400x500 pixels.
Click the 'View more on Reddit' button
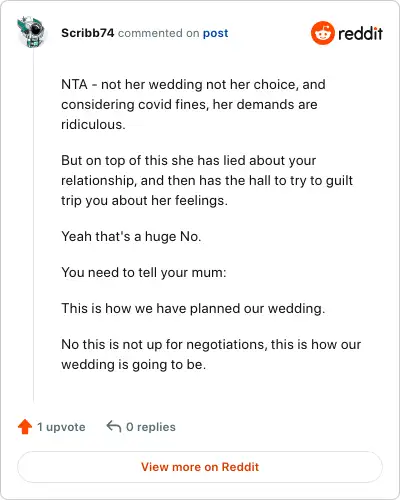(200, 467)
